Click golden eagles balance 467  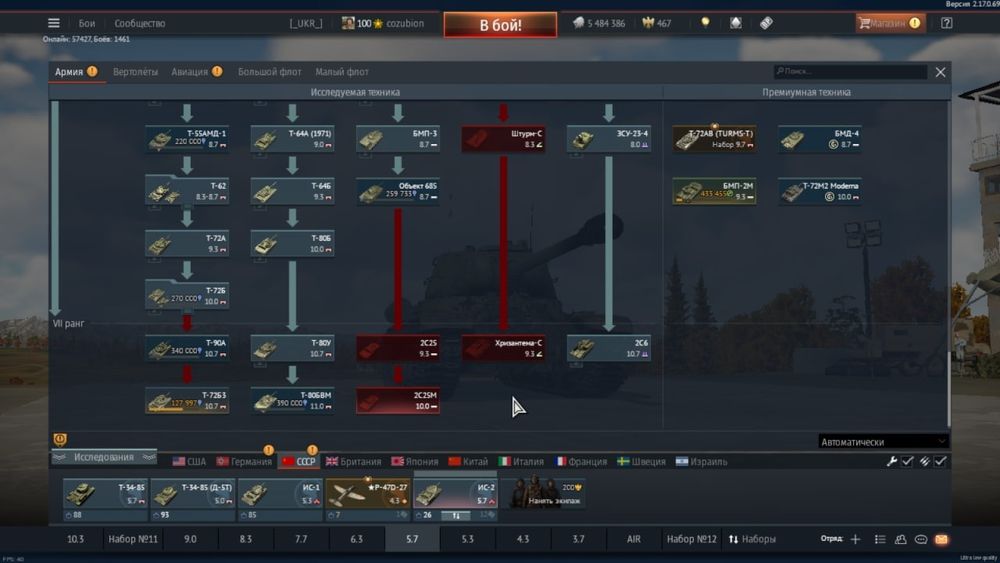pyautogui.click(x=657, y=24)
